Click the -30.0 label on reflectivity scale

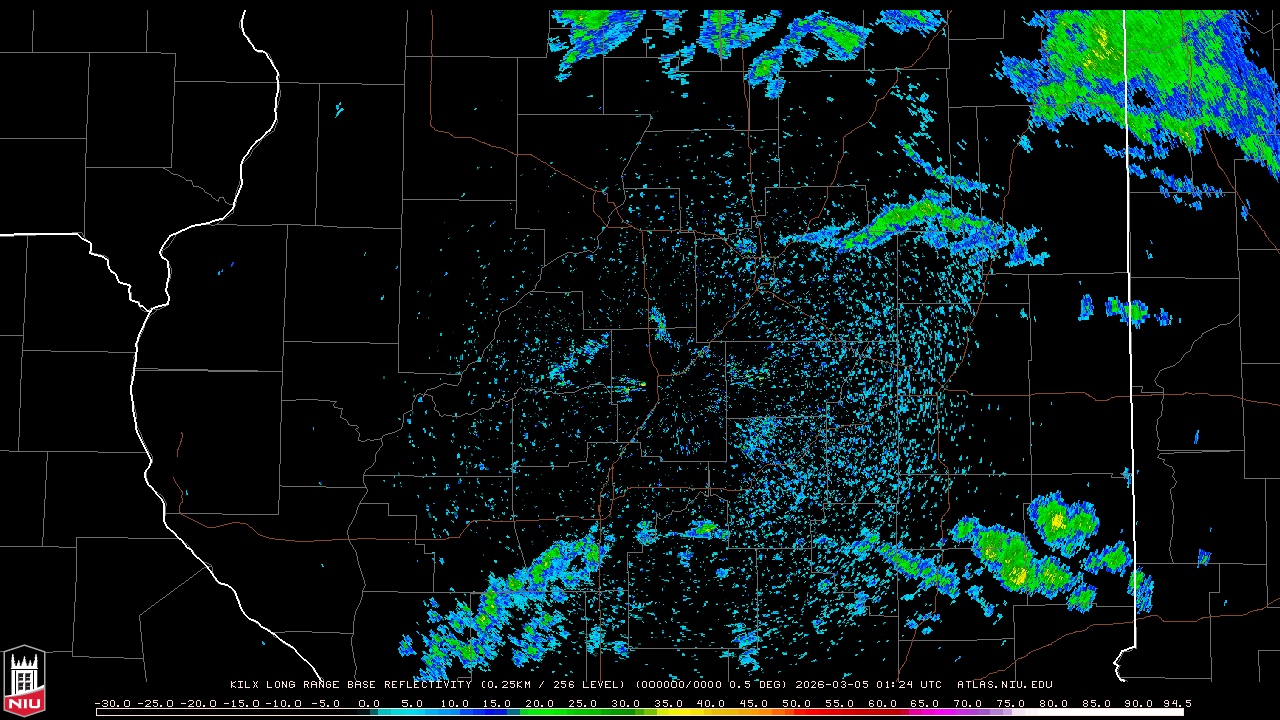112,703
